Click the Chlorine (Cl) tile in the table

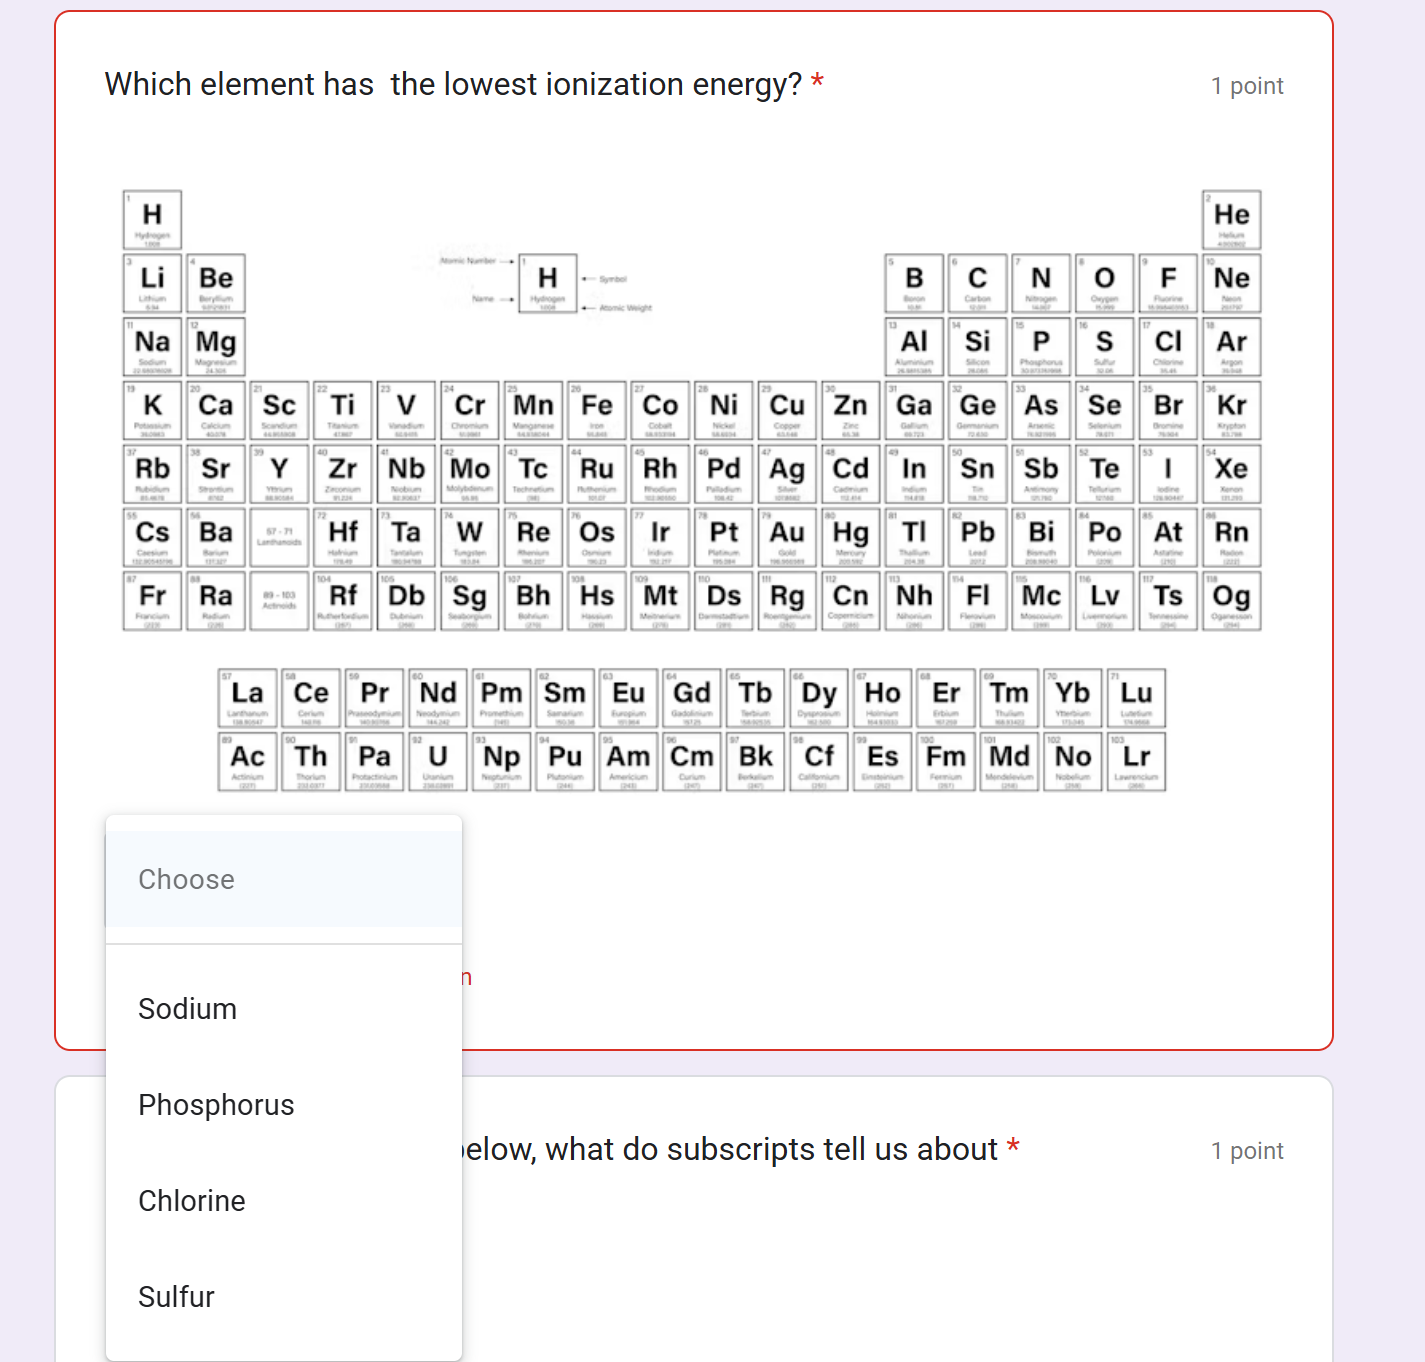(1168, 345)
